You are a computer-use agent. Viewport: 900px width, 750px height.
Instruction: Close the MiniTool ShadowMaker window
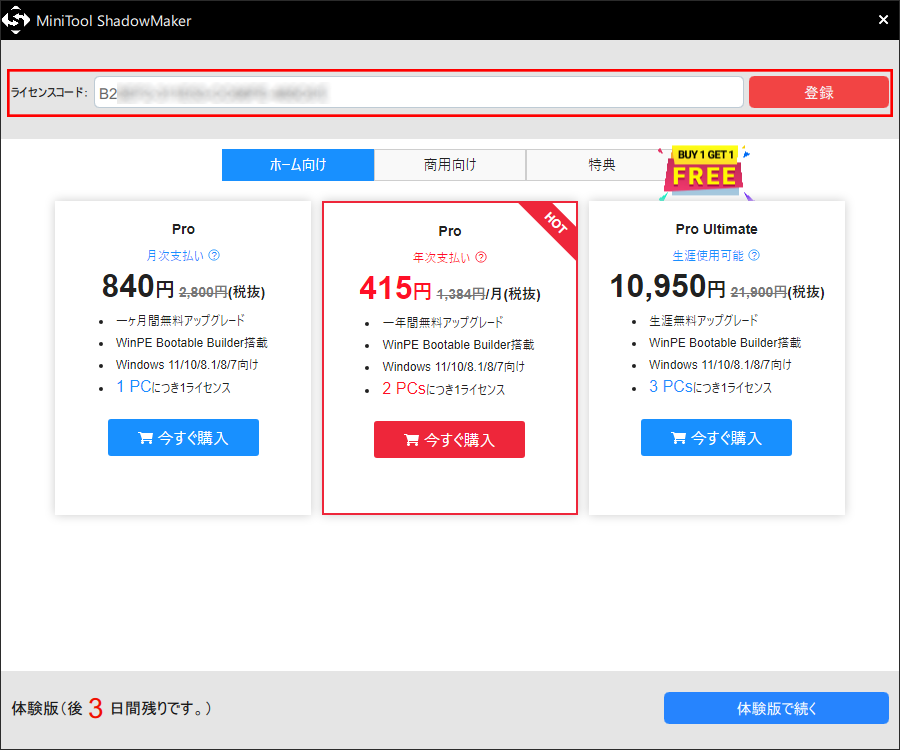883,20
